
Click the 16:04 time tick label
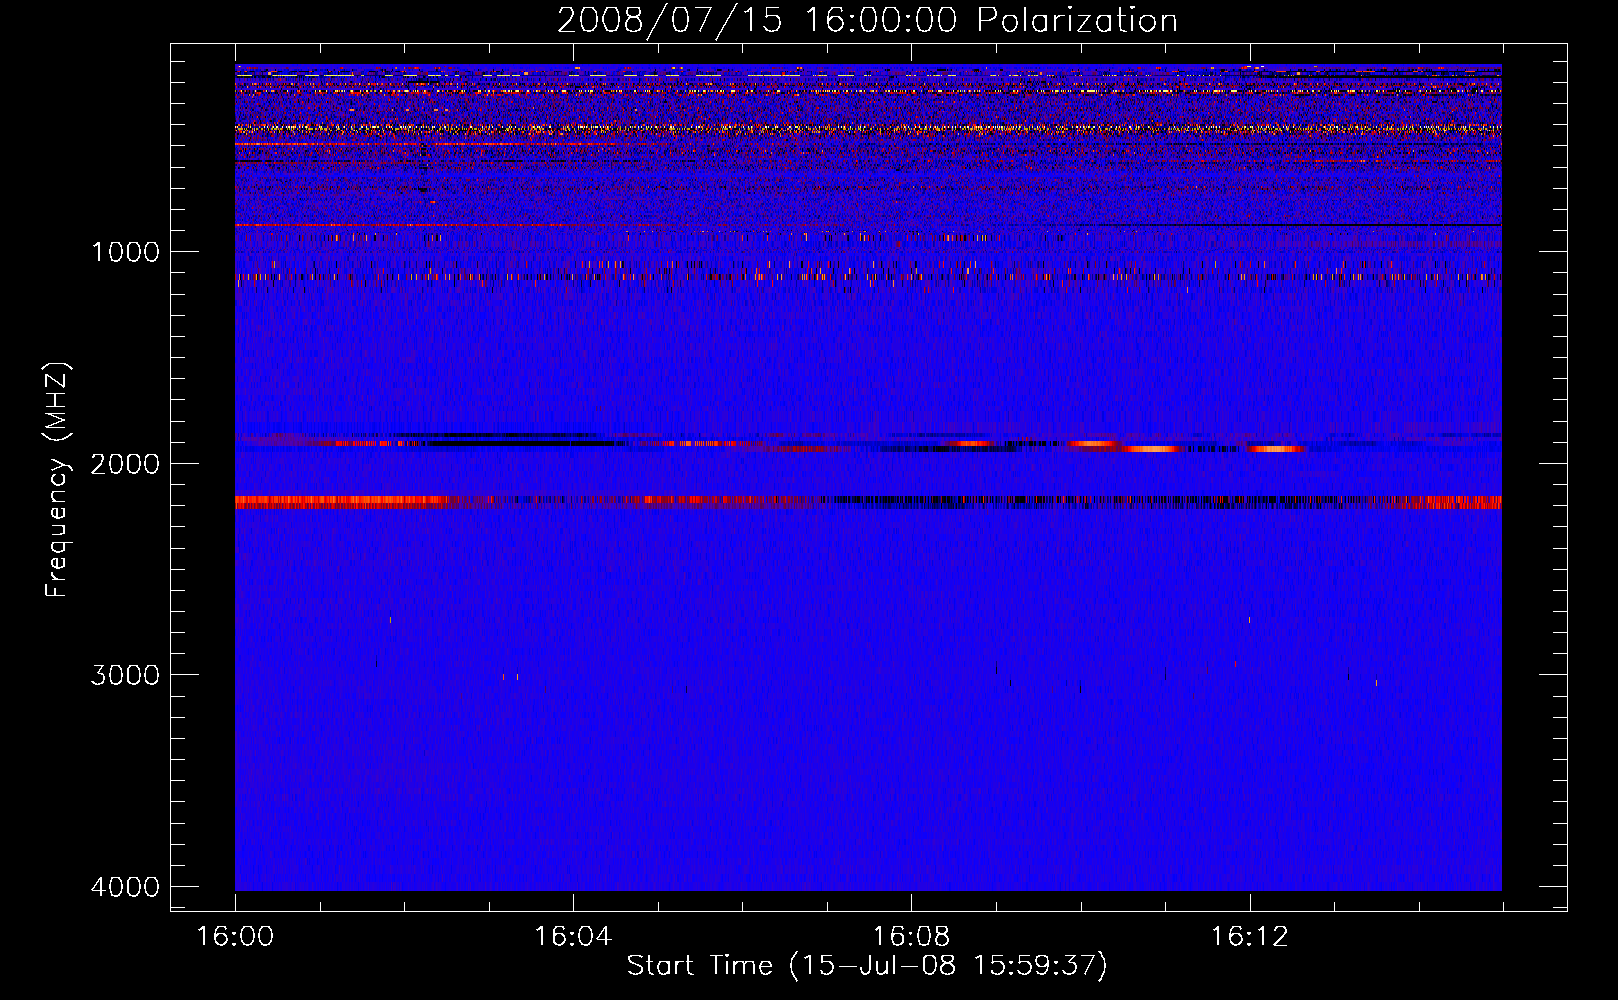click(x=573, y=937)
